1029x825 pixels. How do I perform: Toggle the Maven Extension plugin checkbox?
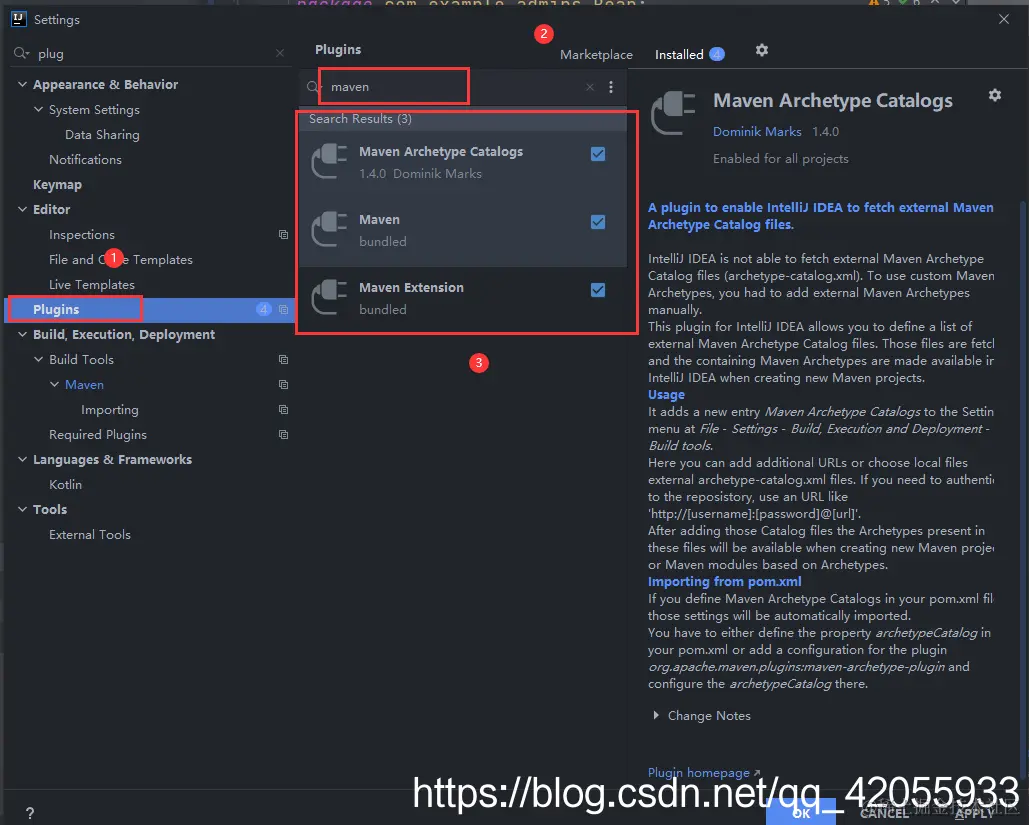[598, 289]
